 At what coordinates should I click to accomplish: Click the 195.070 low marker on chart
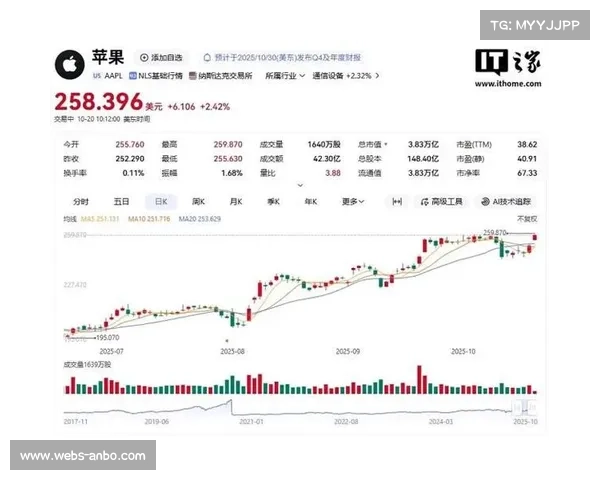(108, 338)
